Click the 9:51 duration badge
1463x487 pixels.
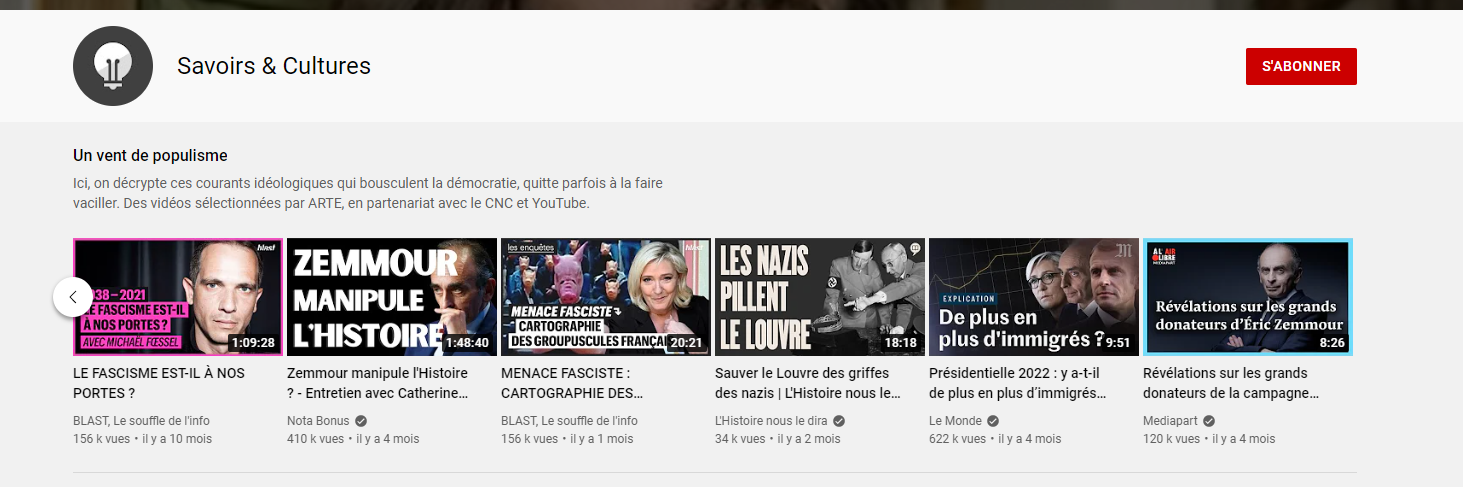coord(1119,343)
